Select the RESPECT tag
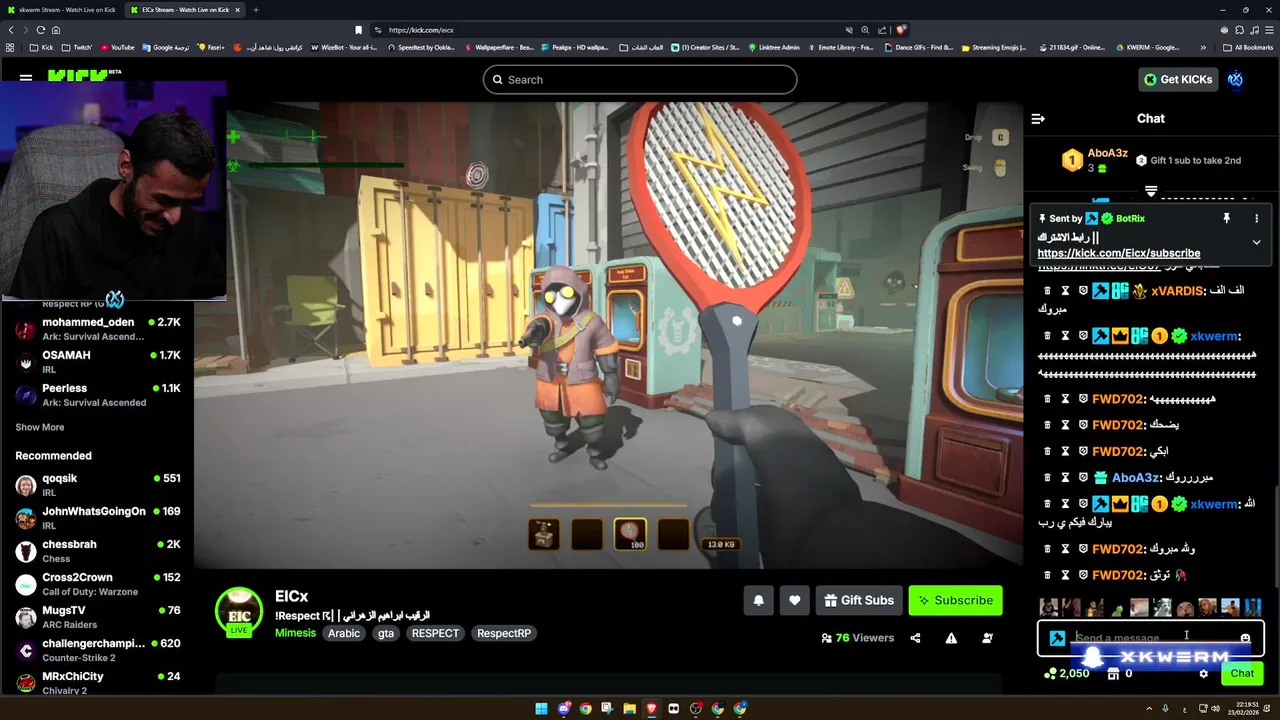 (435, 633)
